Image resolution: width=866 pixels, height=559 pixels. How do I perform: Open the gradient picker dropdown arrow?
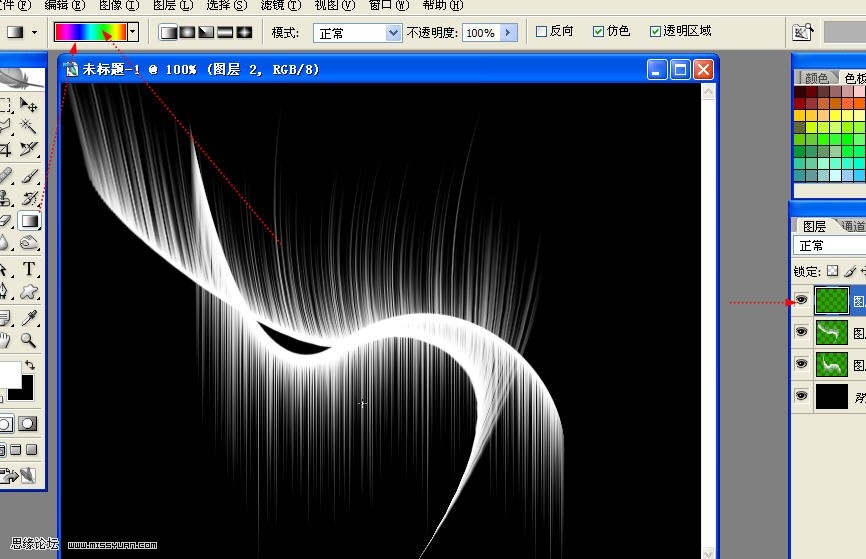coord(133,32)
